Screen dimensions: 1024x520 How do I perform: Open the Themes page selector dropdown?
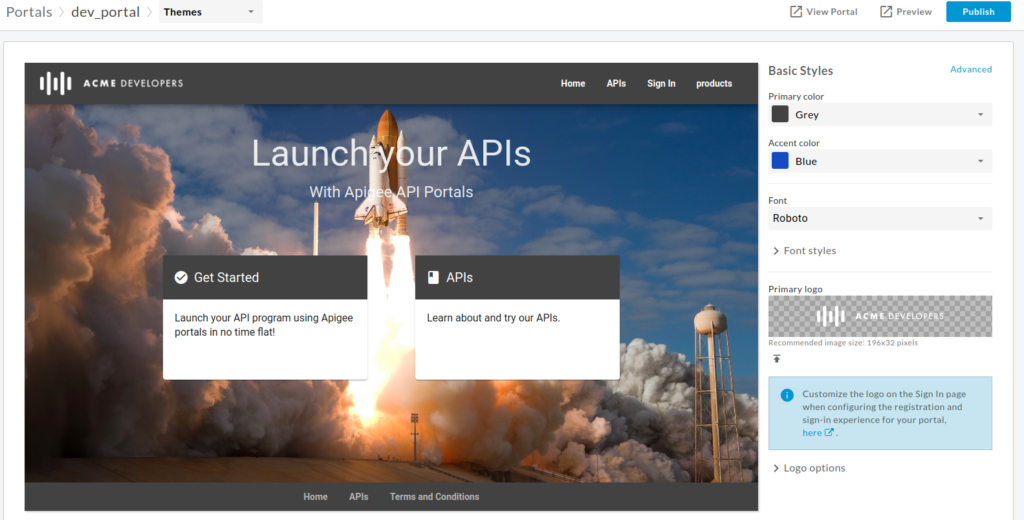(210, 12)
